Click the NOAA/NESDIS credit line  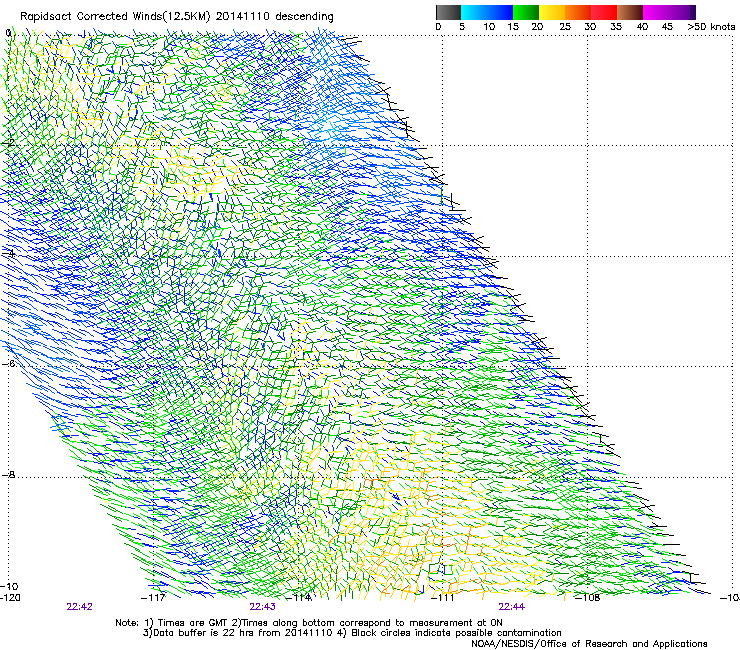589,644
